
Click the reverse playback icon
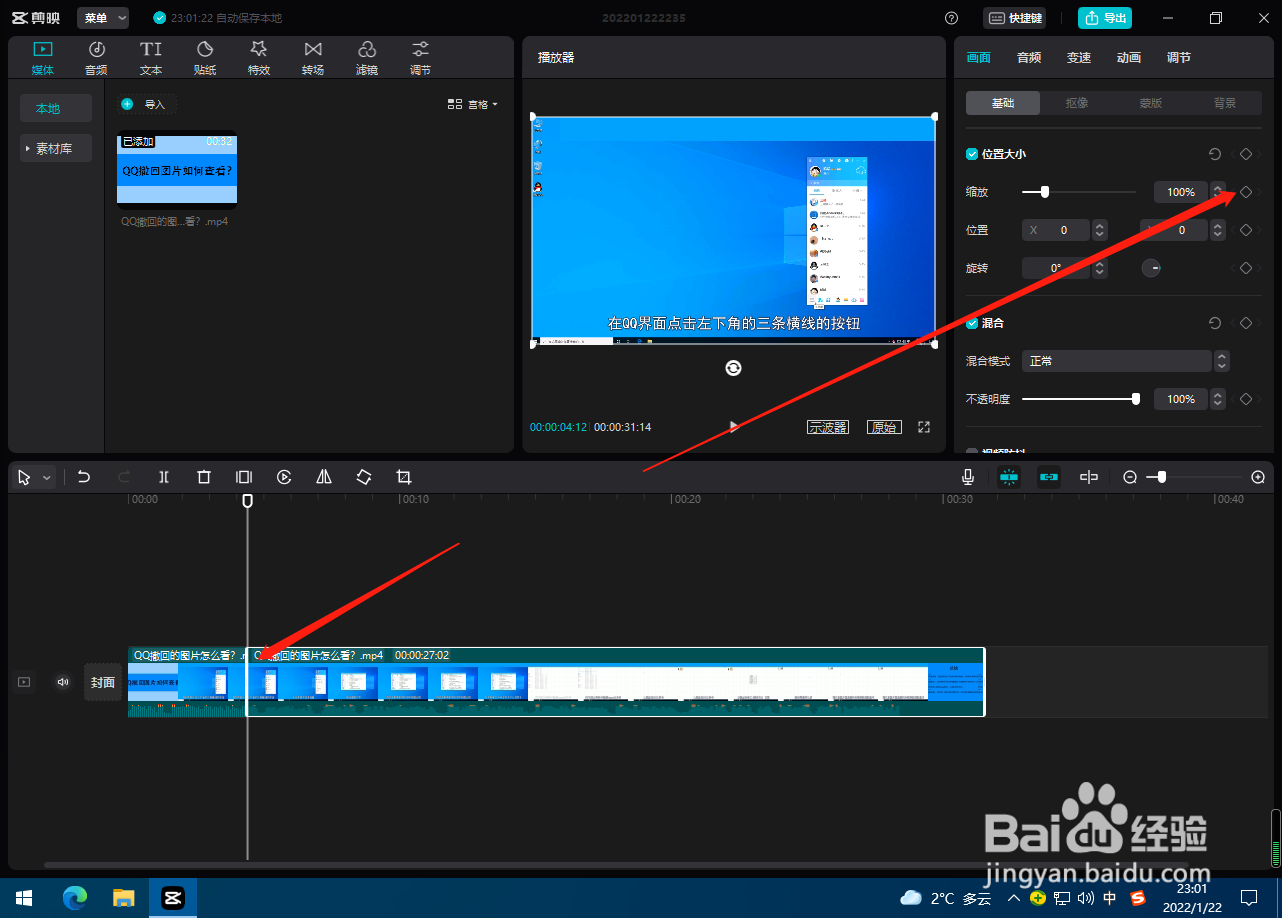(x=284, y=477)
